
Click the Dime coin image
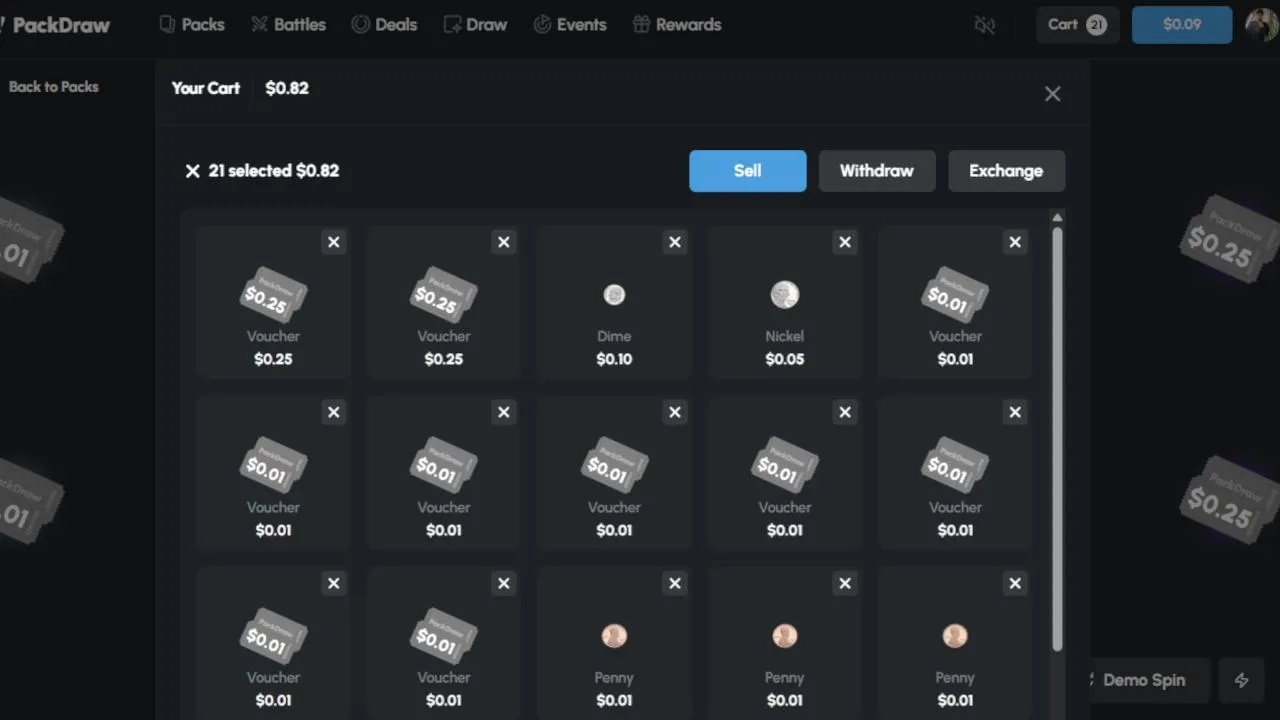(614, 295)
